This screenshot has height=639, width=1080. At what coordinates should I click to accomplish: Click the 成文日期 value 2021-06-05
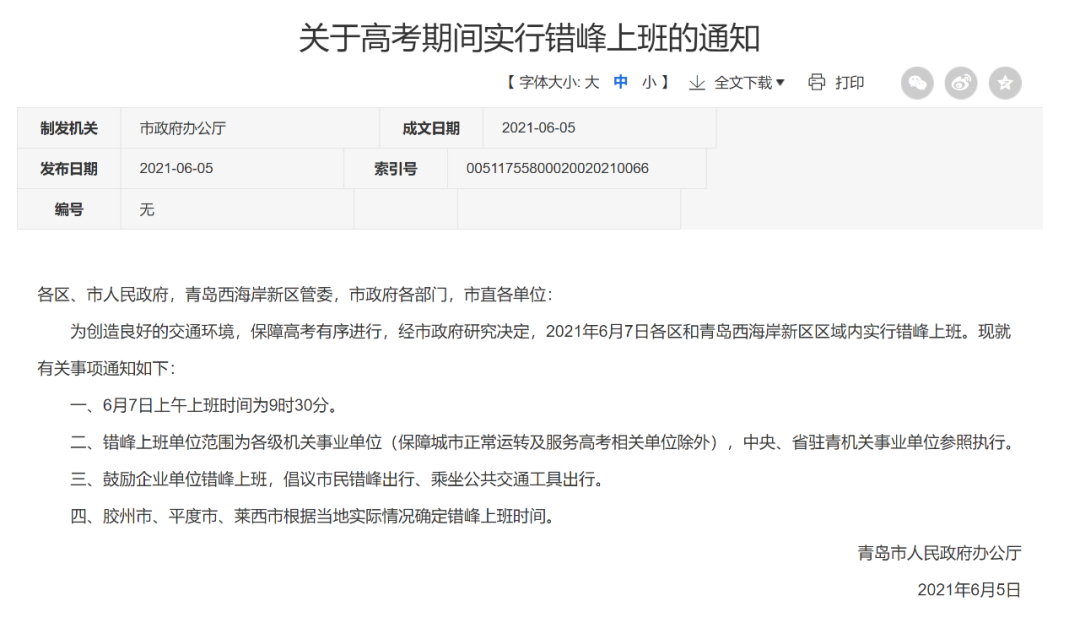pyautogui.click(x=538, y=128)
